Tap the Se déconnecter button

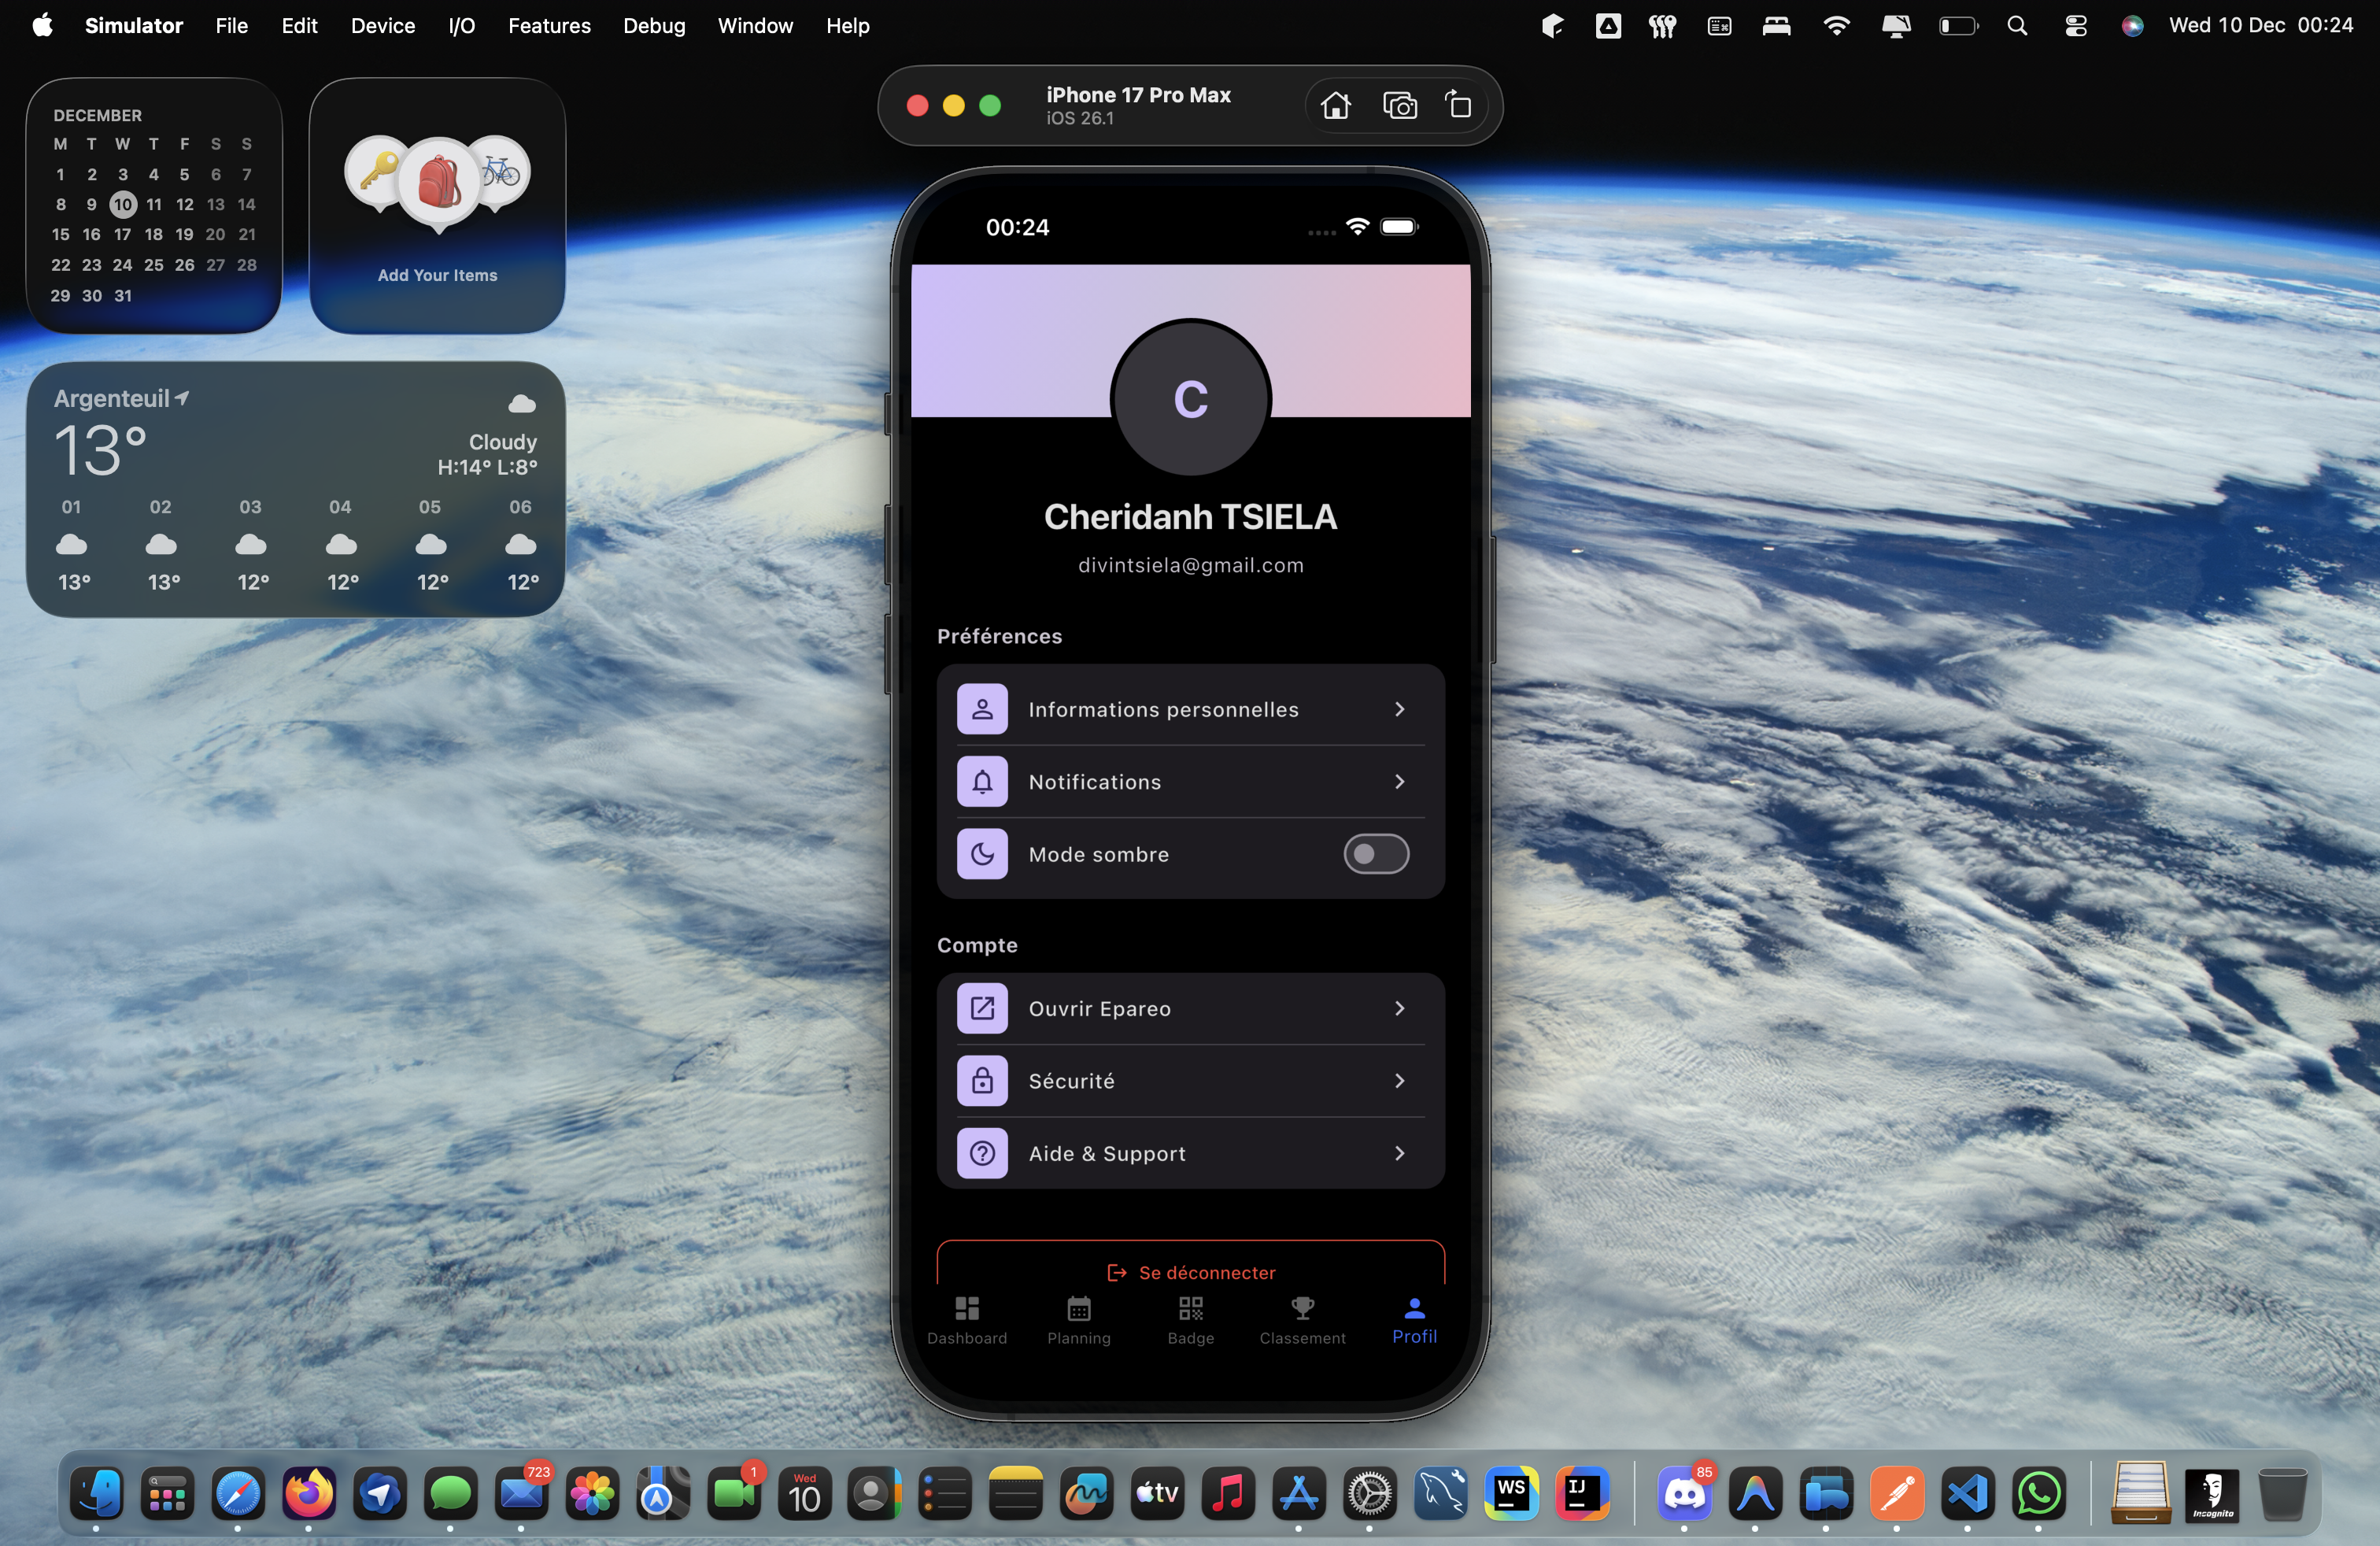pyautogui.click(x=1190, y=1271)
